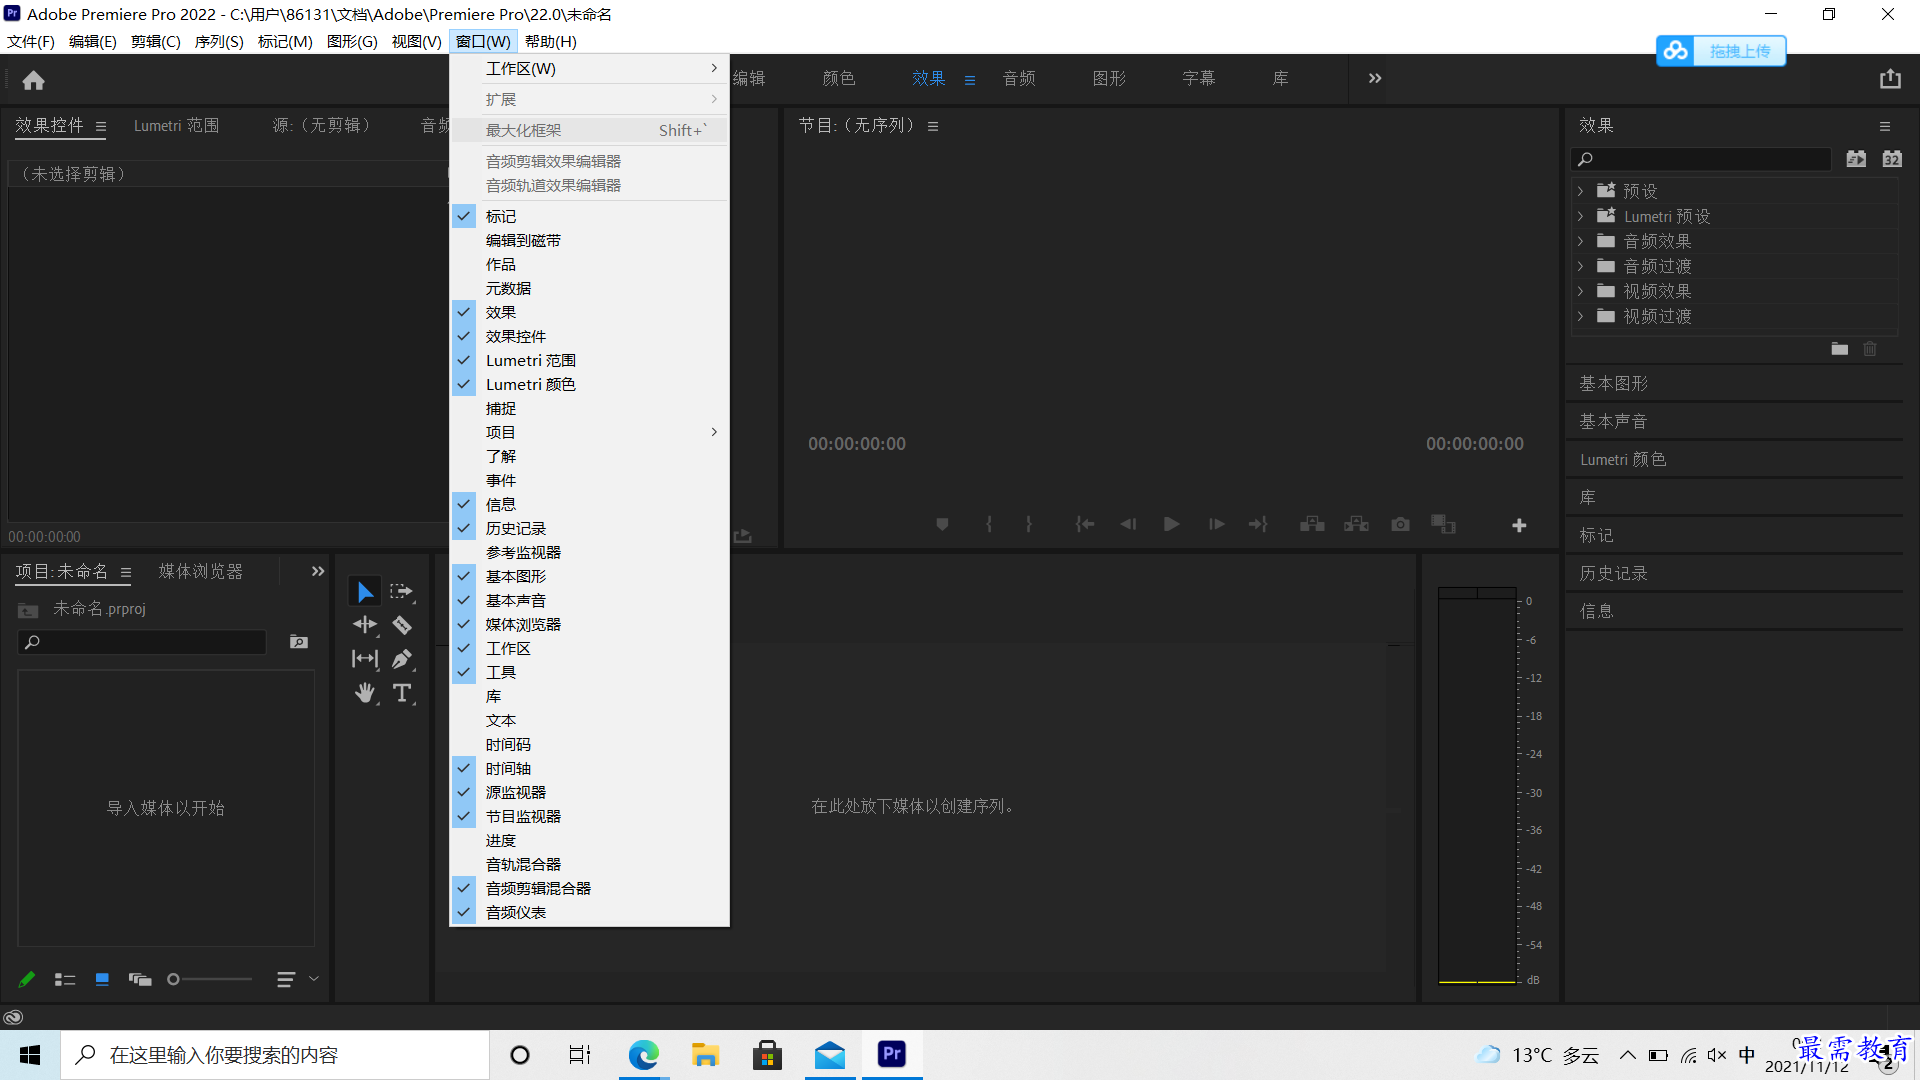Toggle 音频仪表 in Window menu
1920x1080 pixels.
590,912
